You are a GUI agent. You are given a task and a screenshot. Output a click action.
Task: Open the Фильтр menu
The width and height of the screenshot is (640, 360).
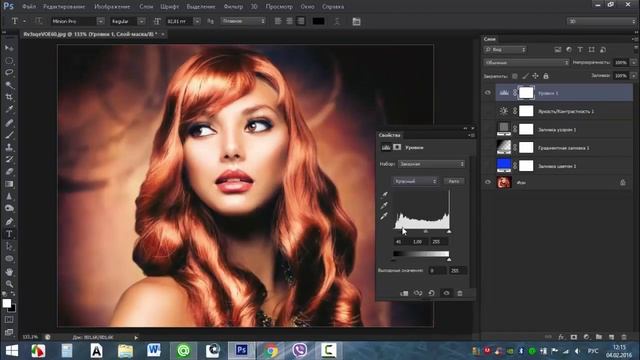[x=233, y=7]
